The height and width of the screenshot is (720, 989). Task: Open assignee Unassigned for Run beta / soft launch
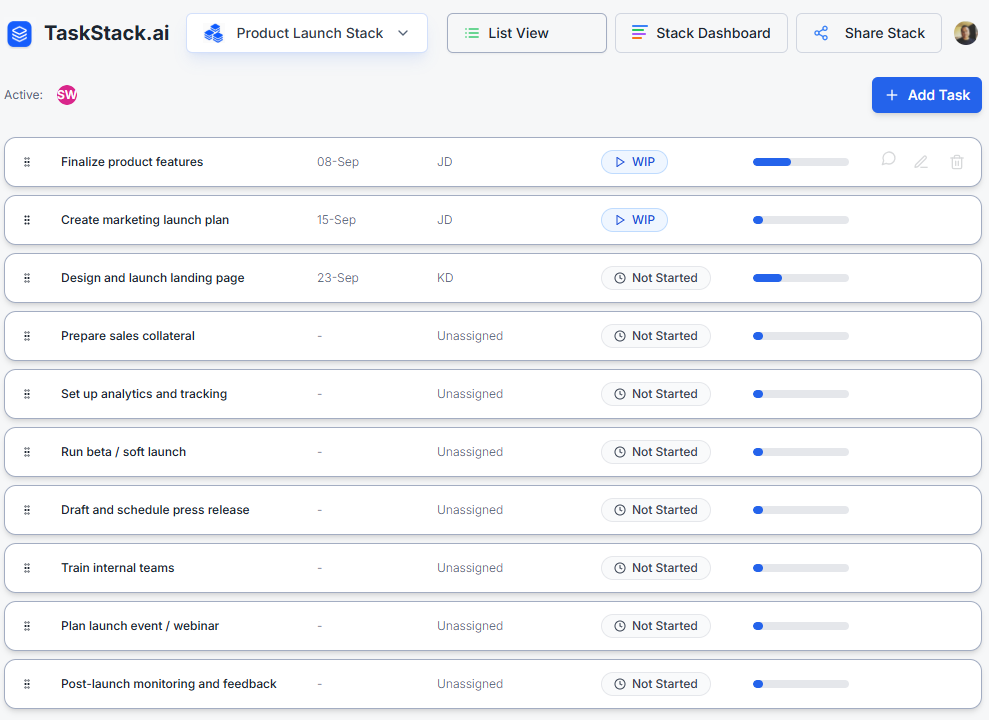[x=469, y=452]
